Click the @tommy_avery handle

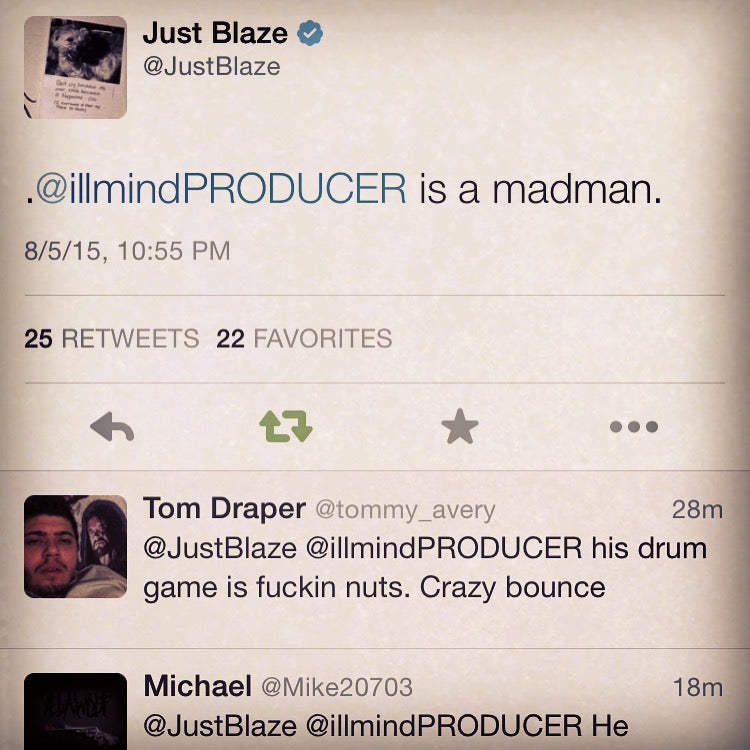click(x=405, y=510)
